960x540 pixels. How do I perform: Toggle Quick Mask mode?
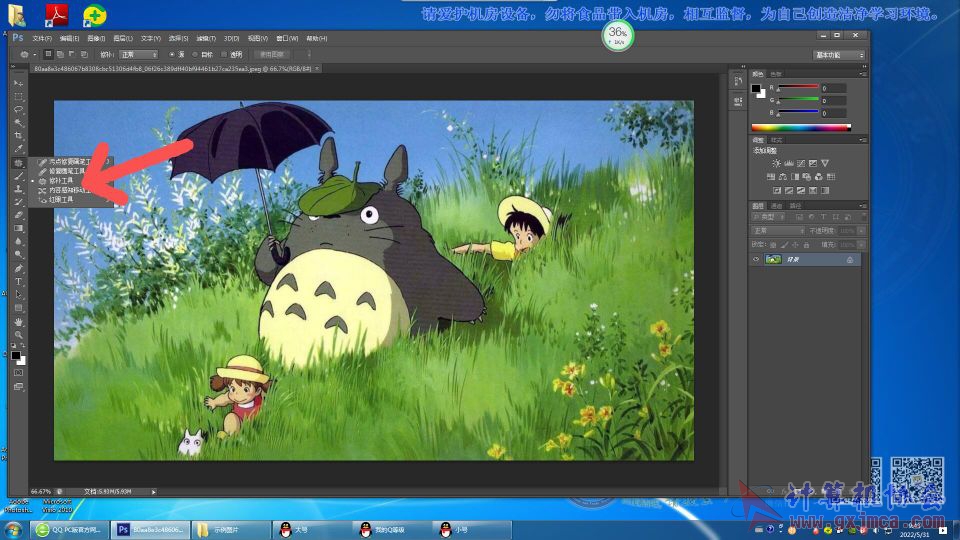point(18,373)
